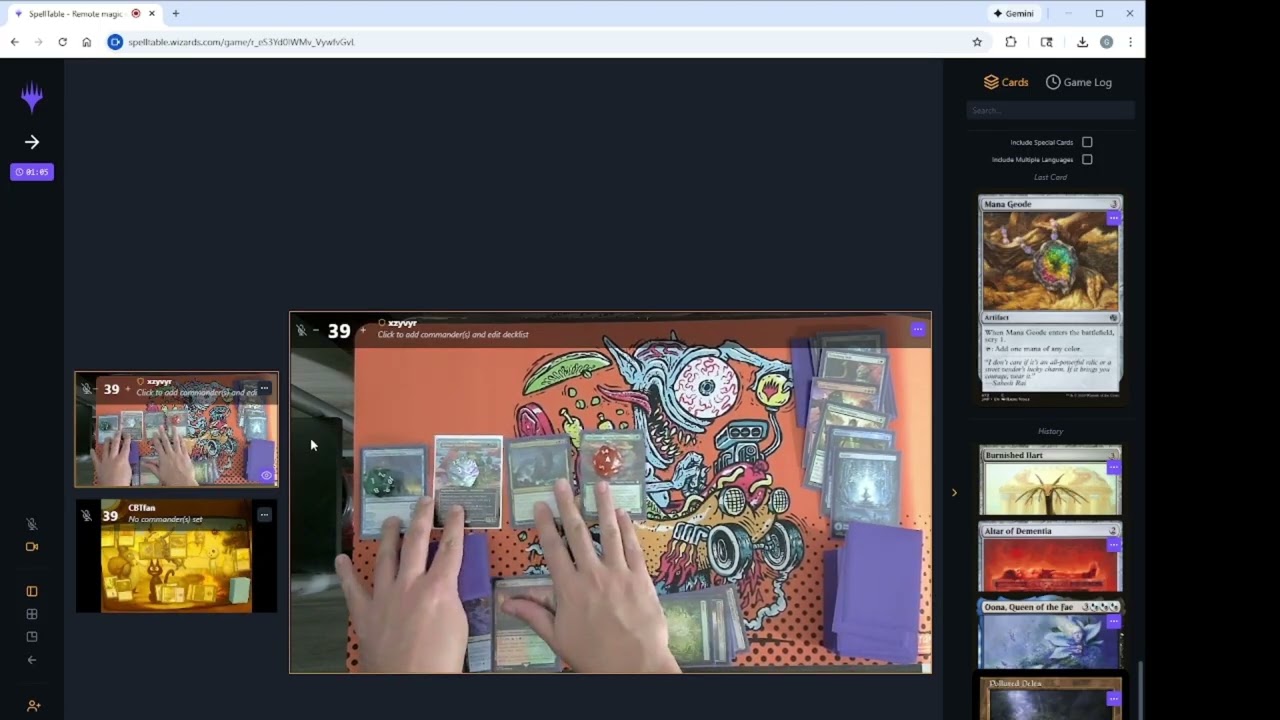Click the SpellTable Magic logo in the sidebar
The image size is (1280, 720).
pyautogui.click(x=32, y=97)
